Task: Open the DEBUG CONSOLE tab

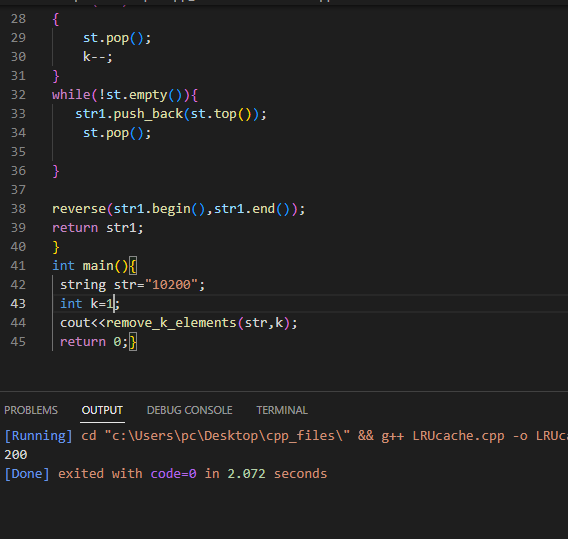Action: click(x=189, y=410)
